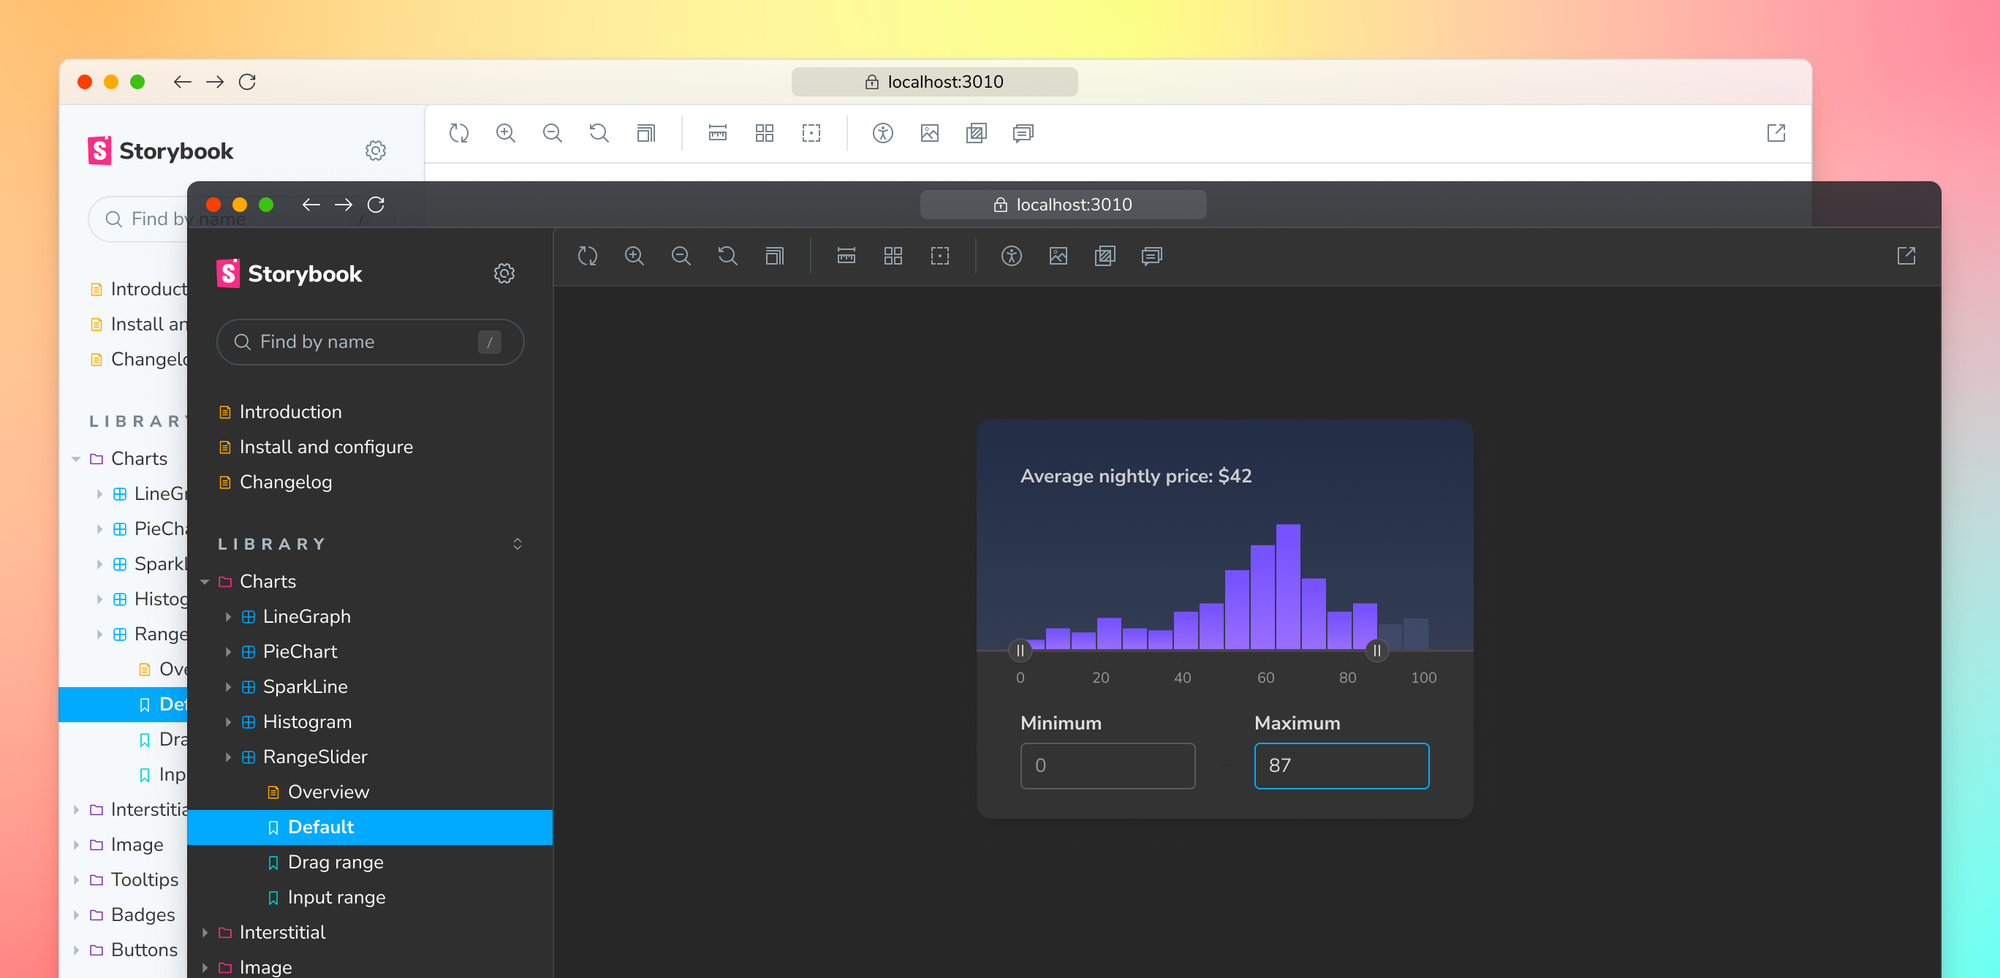Expand the Histogram component

click(229, 721)
